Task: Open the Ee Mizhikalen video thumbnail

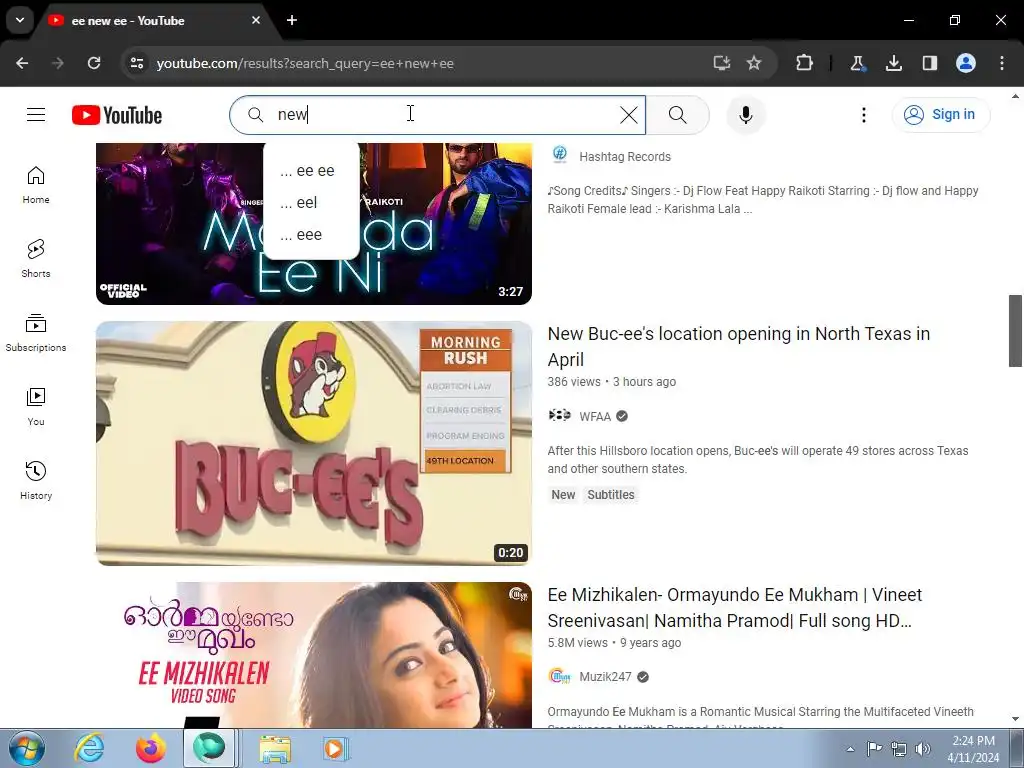Action: point(313,655)
